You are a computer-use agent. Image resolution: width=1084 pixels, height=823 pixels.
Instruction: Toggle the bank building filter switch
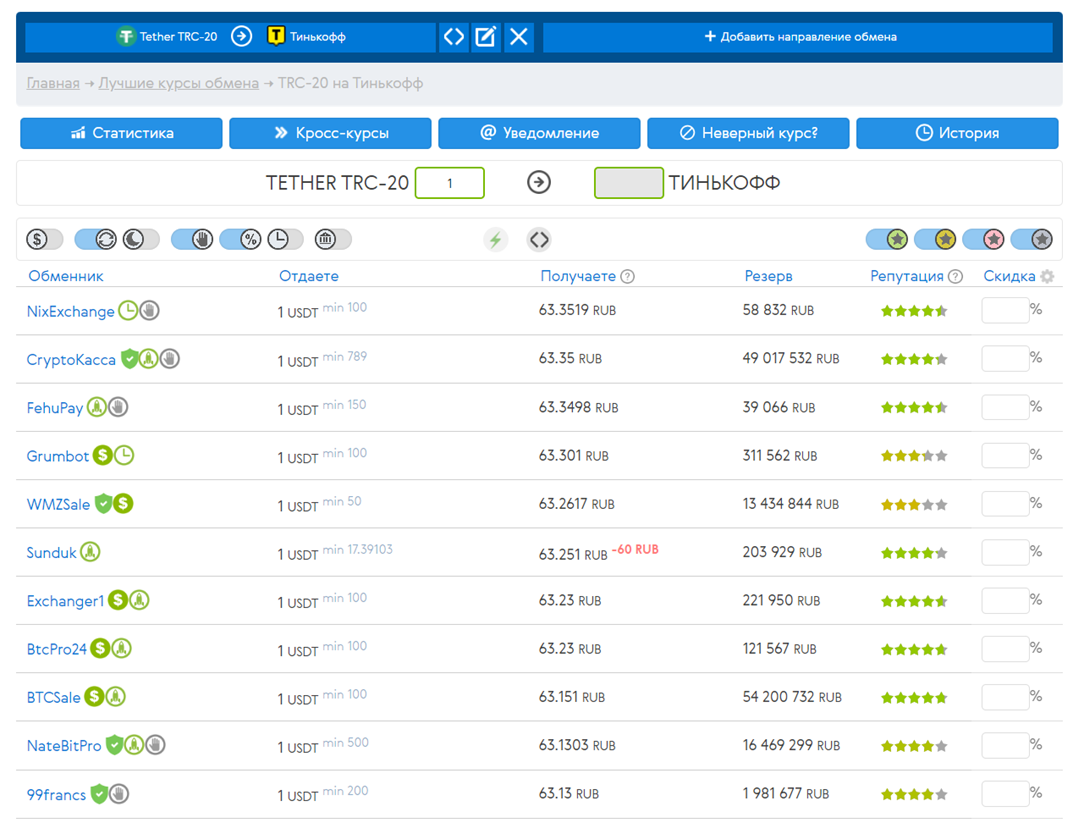(x=333, y=240)
